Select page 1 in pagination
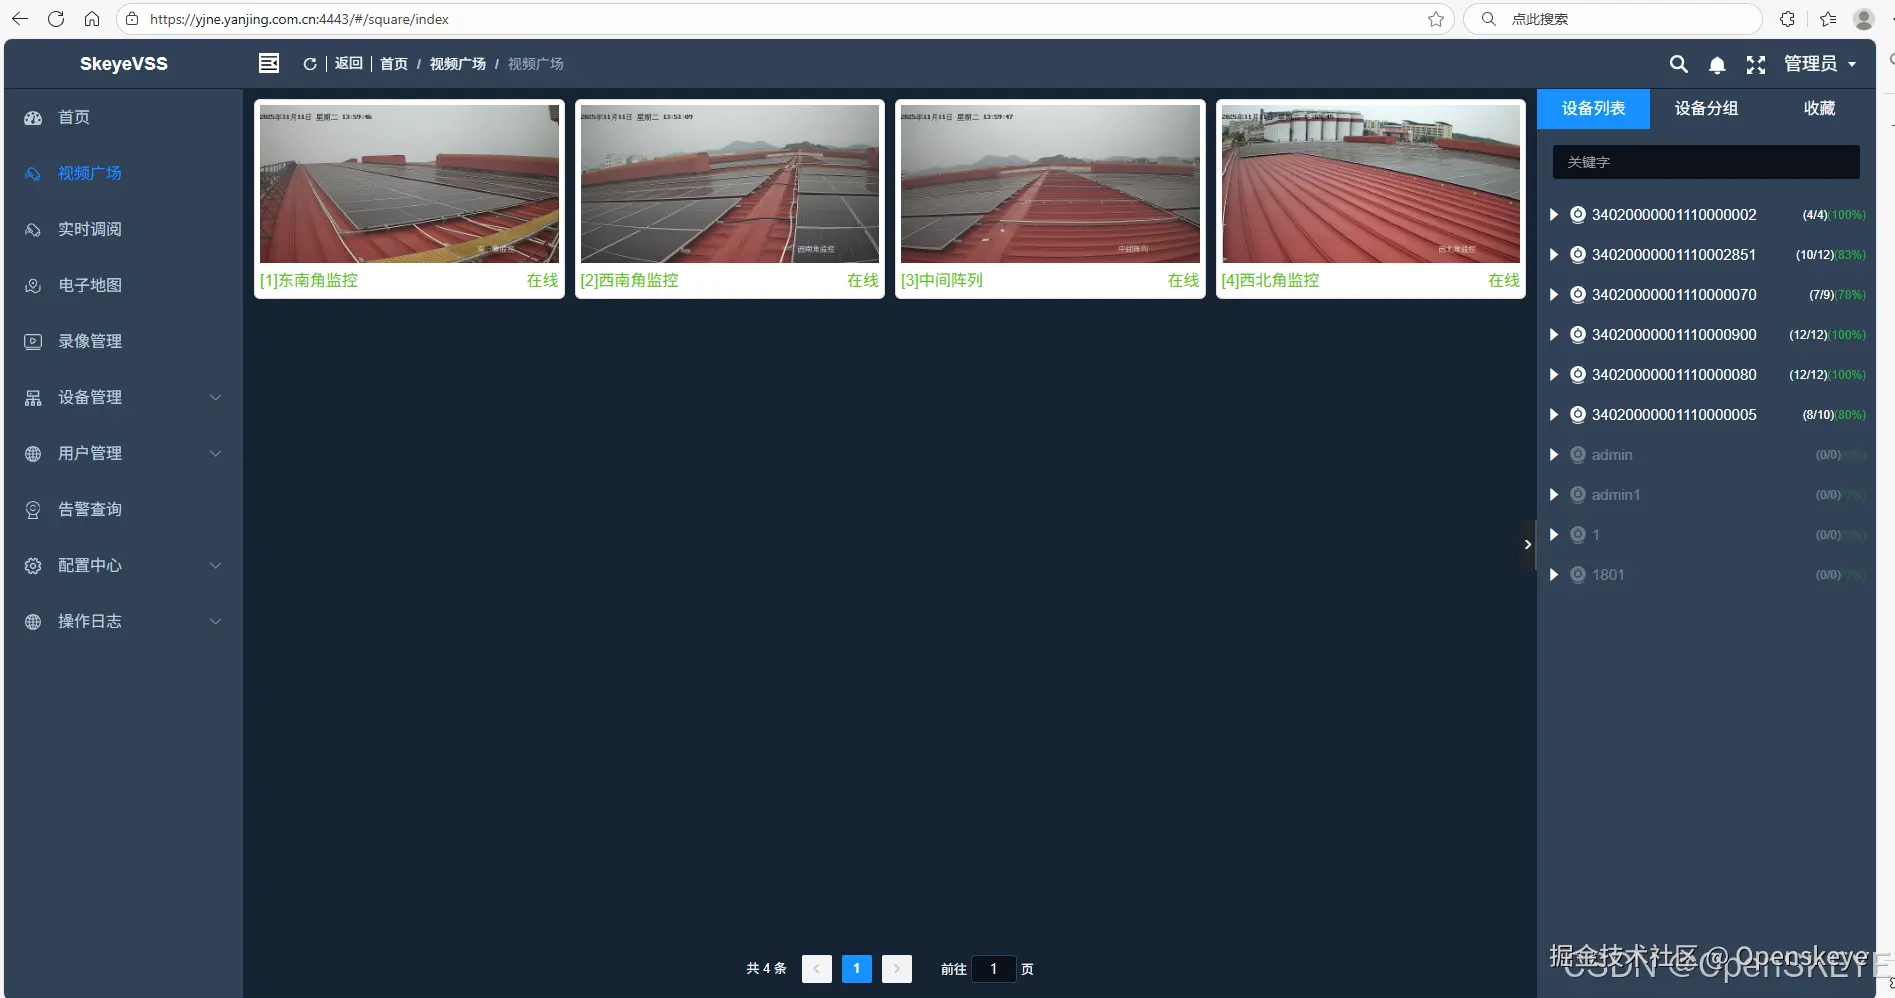This screenshot has height=998, width=1895. click(x=857, y=969)
